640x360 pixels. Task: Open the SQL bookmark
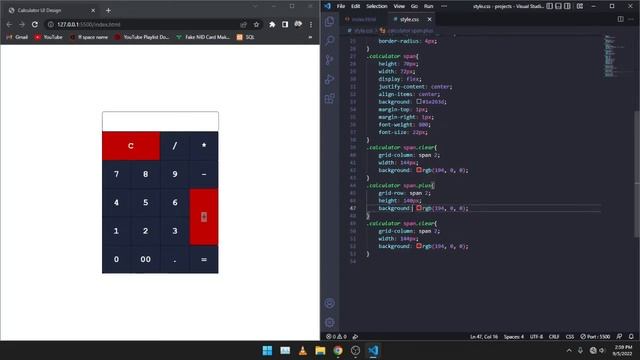tap(245, 37)
